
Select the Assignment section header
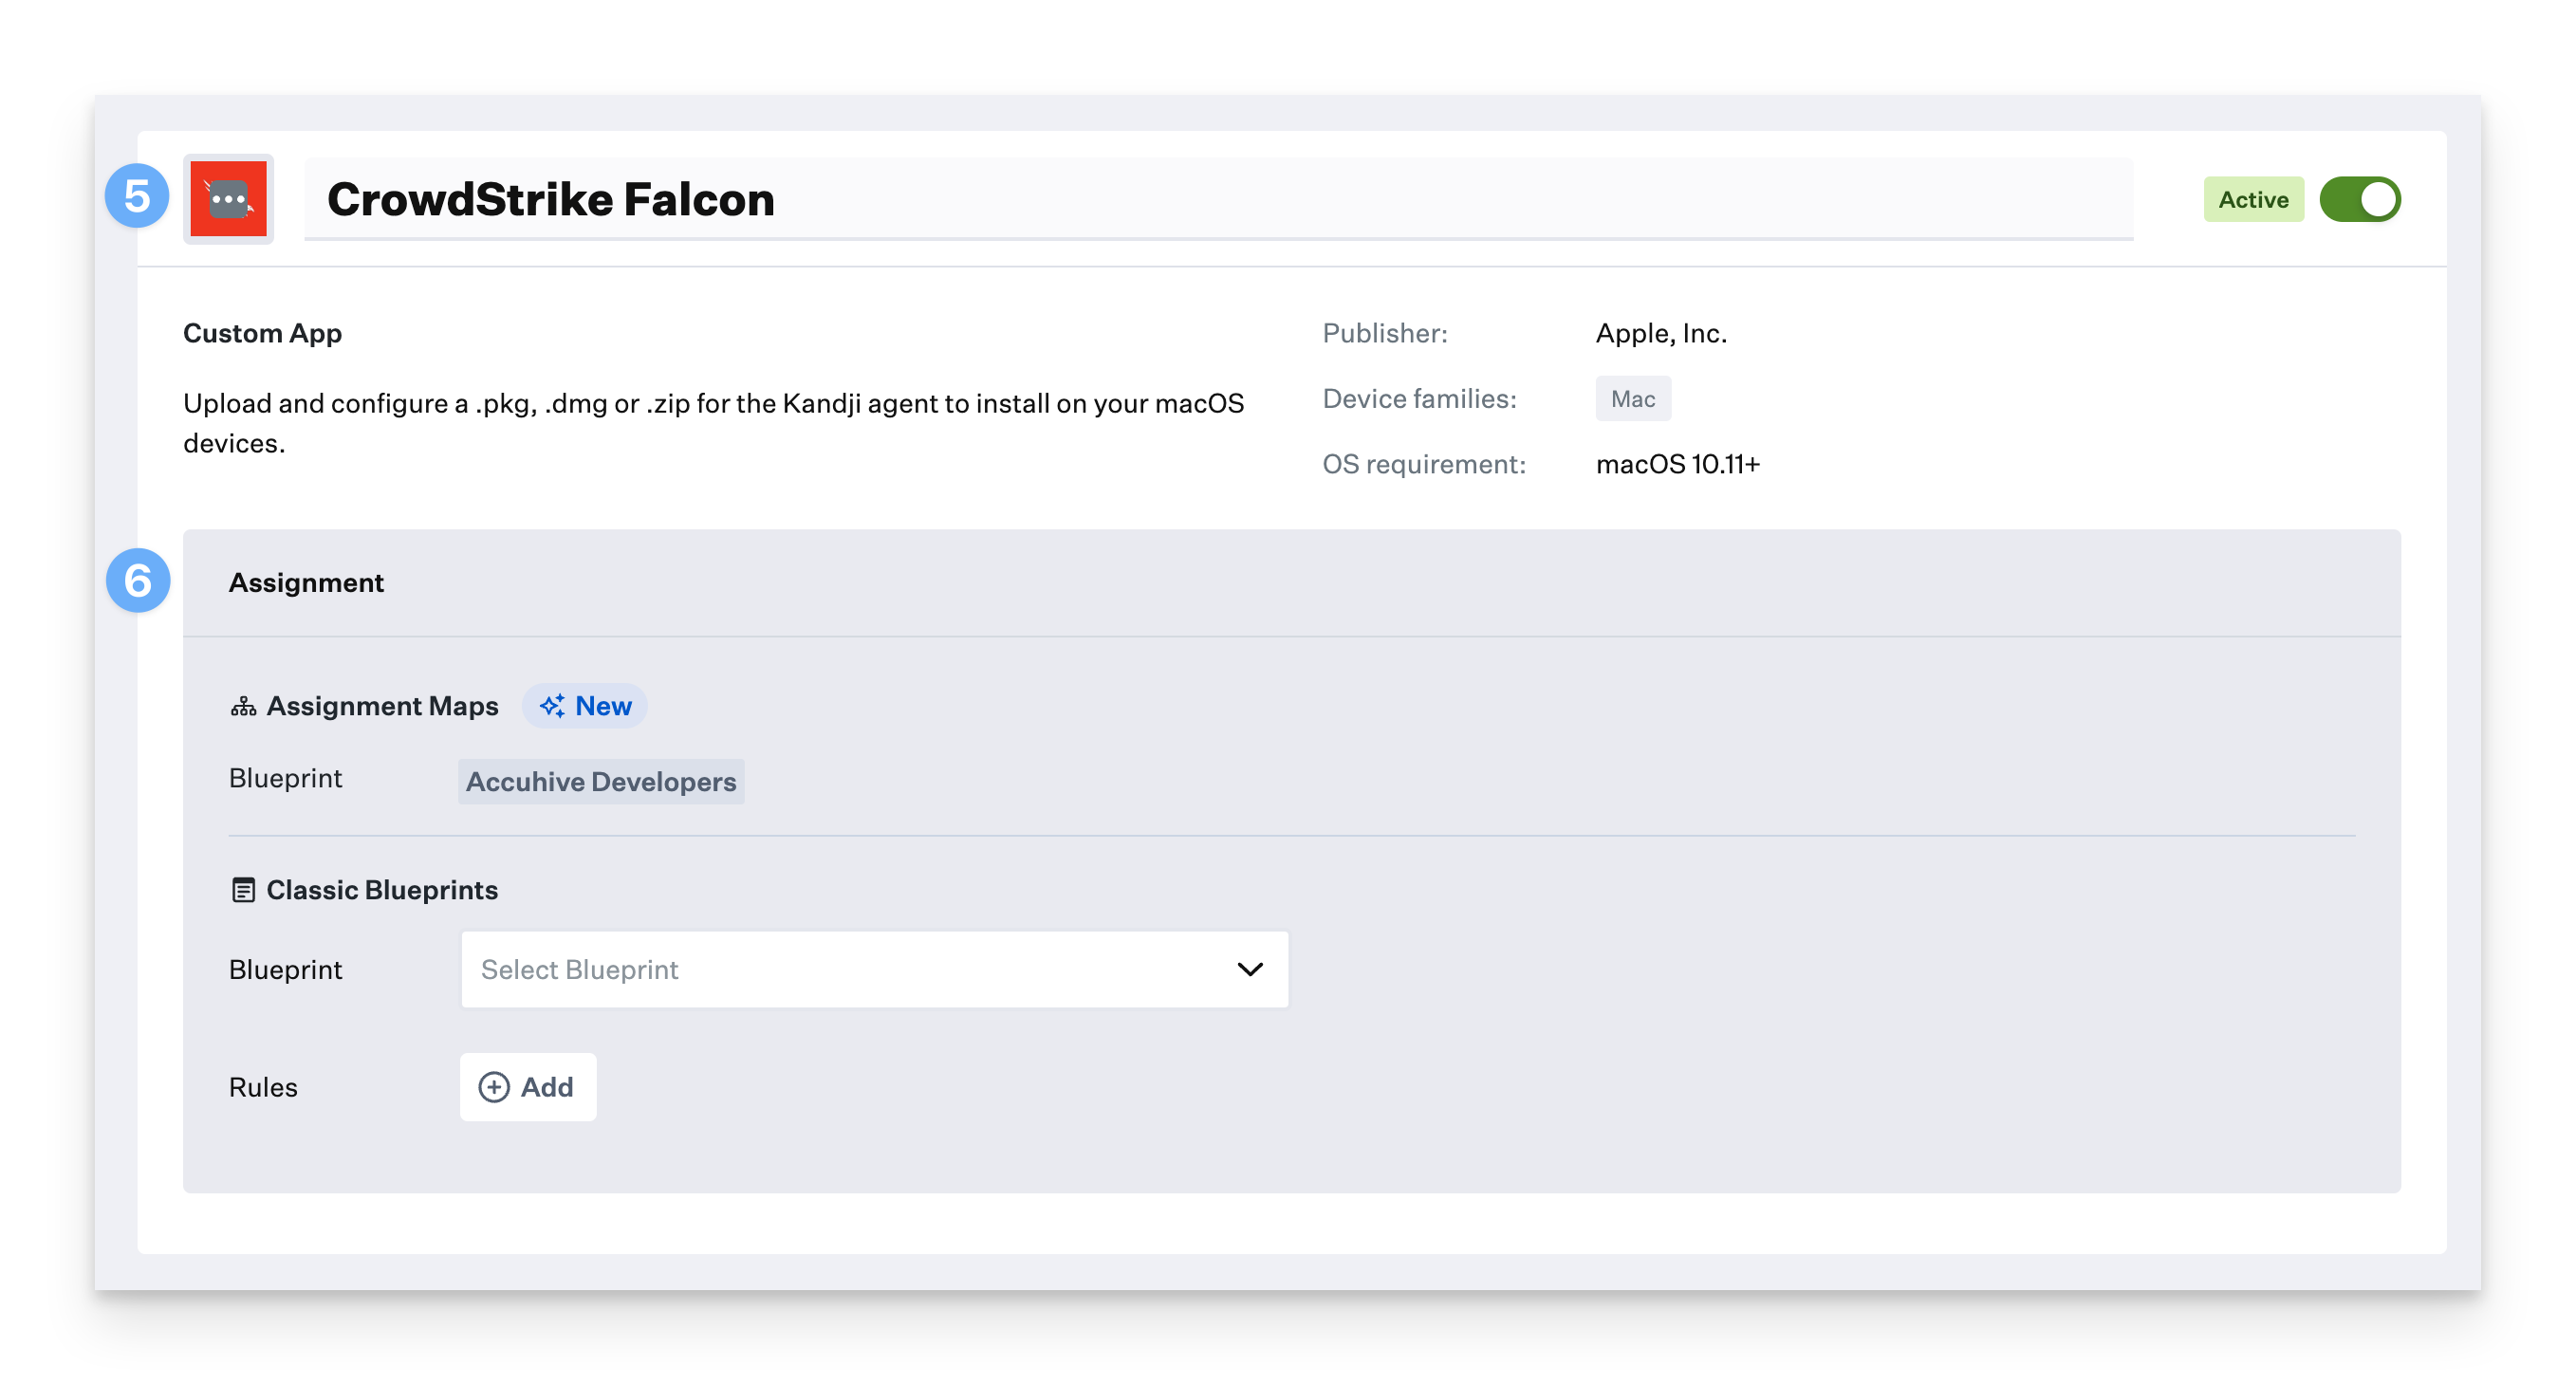(306, 582)
